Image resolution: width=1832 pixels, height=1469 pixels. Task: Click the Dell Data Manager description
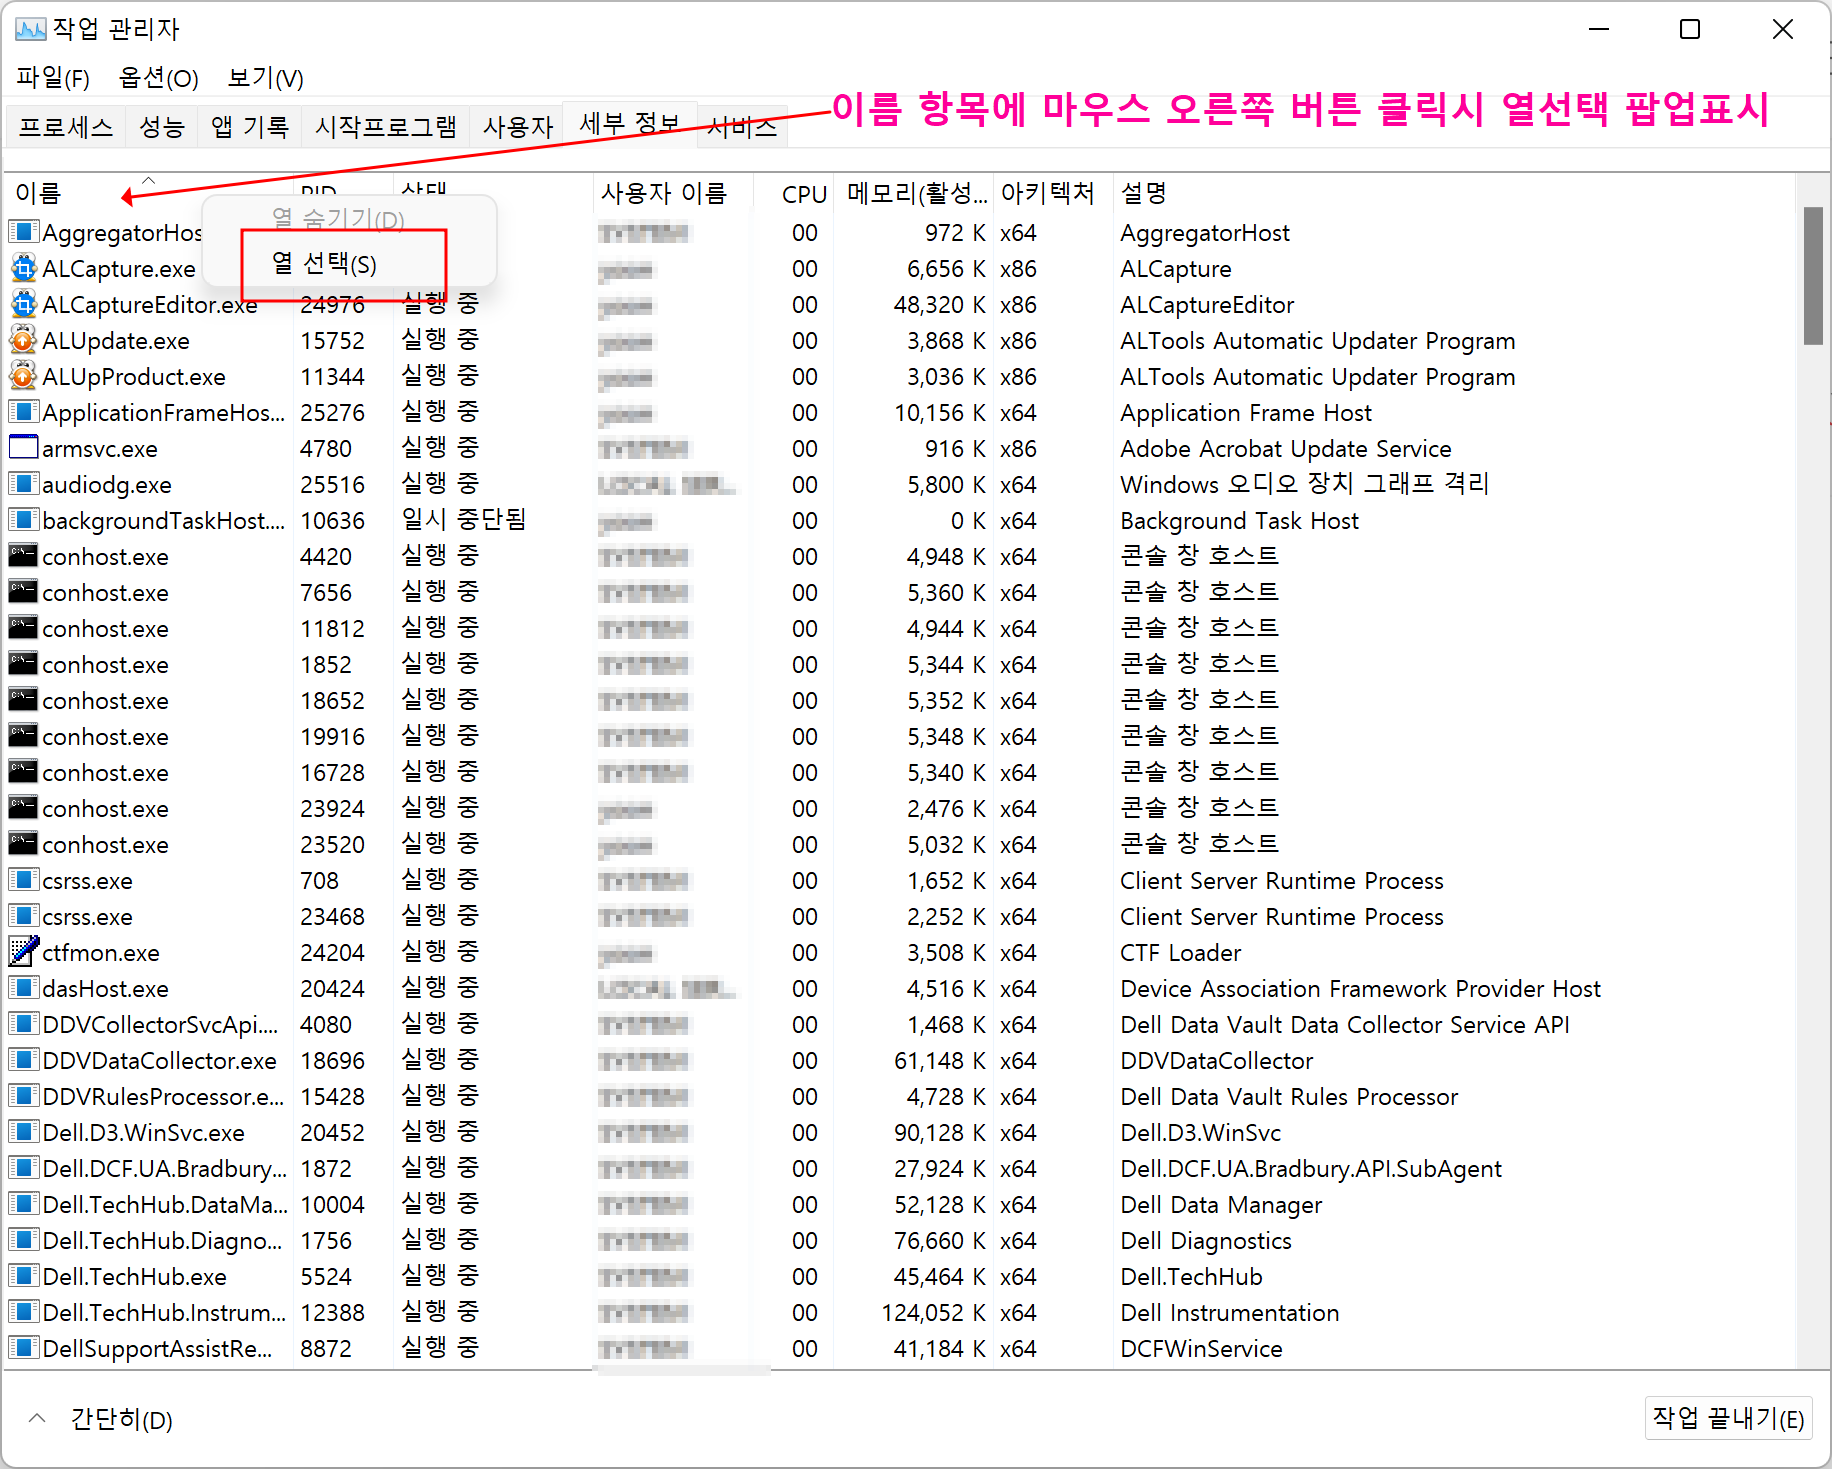(x=1221, y=1205)
